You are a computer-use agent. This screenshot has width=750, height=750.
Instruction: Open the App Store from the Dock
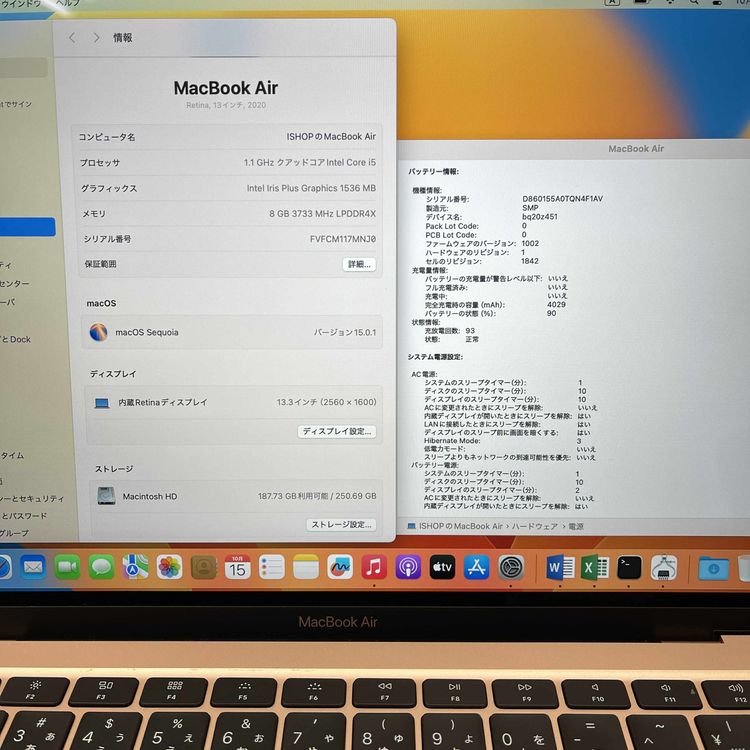point(476,567)
